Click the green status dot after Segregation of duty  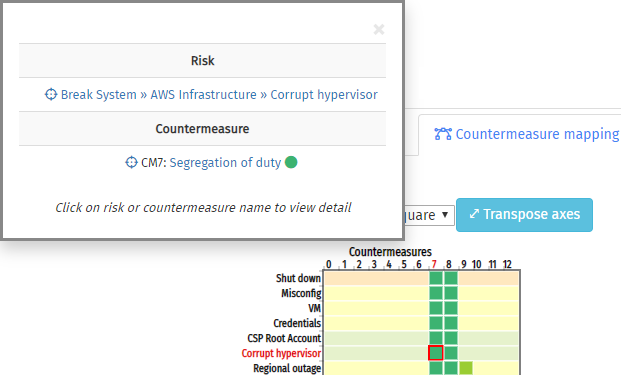(291, 162)
